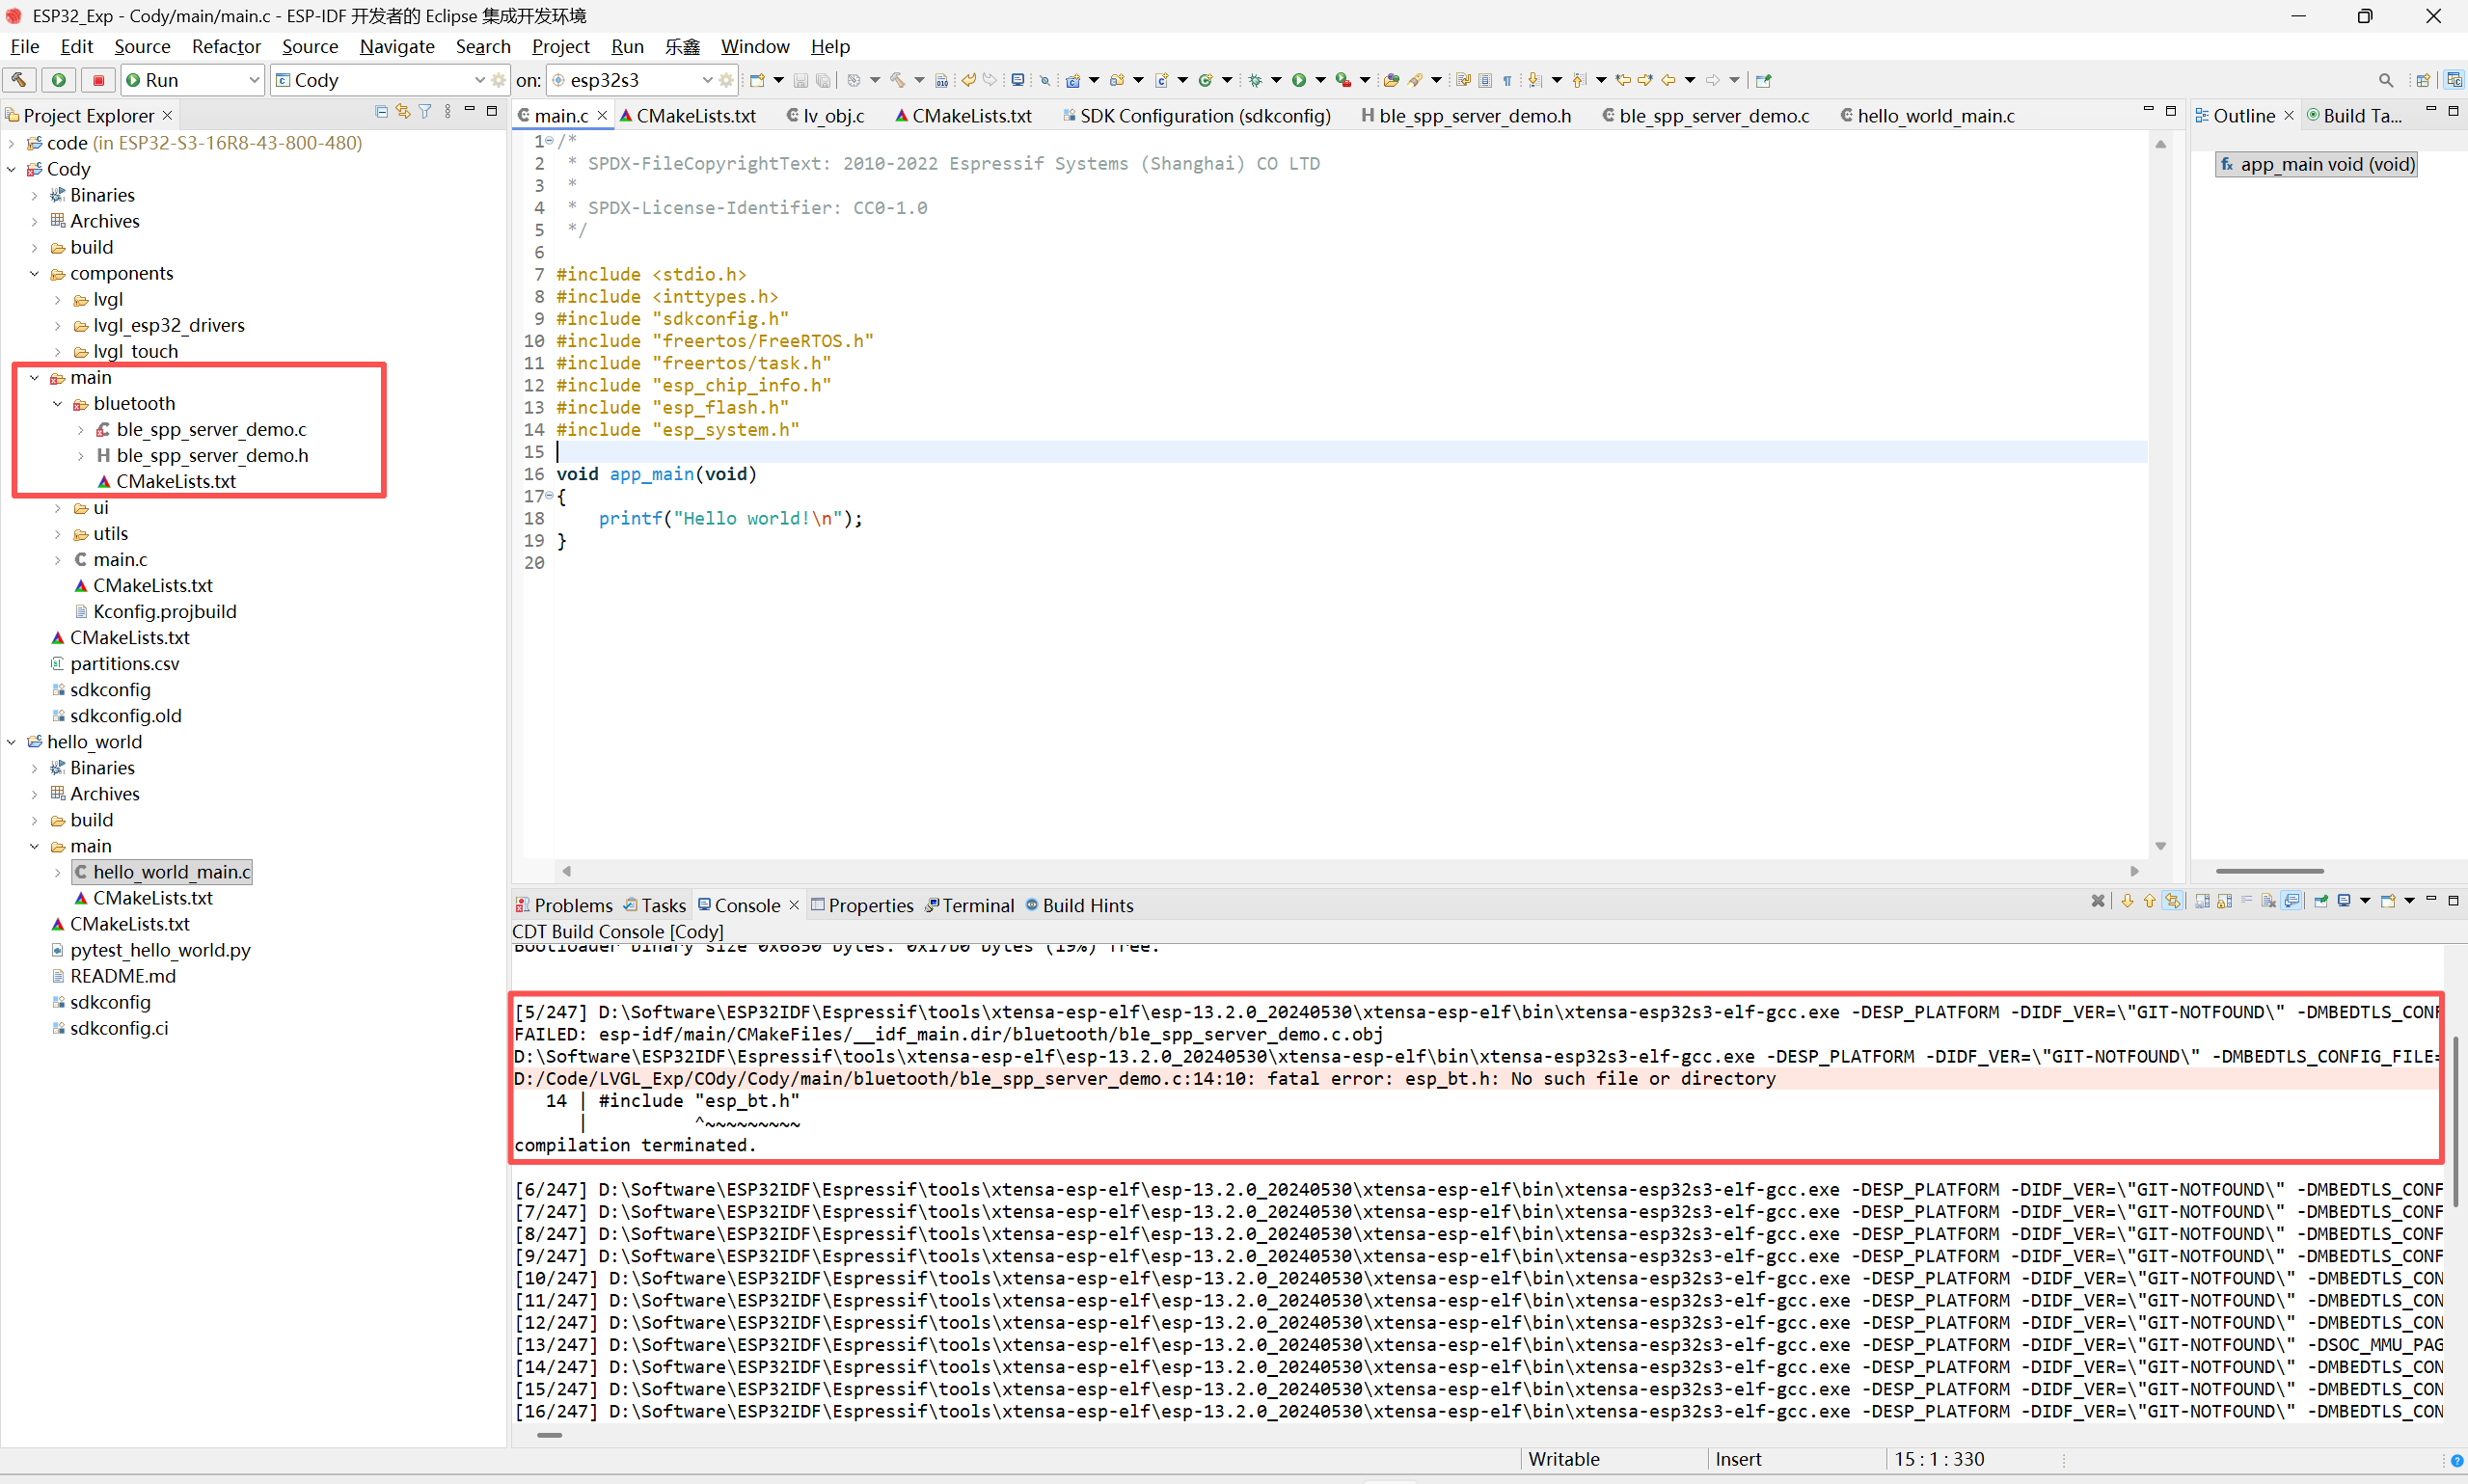Click the red Stop button in launch bar
2468x1484 pixels.
[x=98, y=80]
